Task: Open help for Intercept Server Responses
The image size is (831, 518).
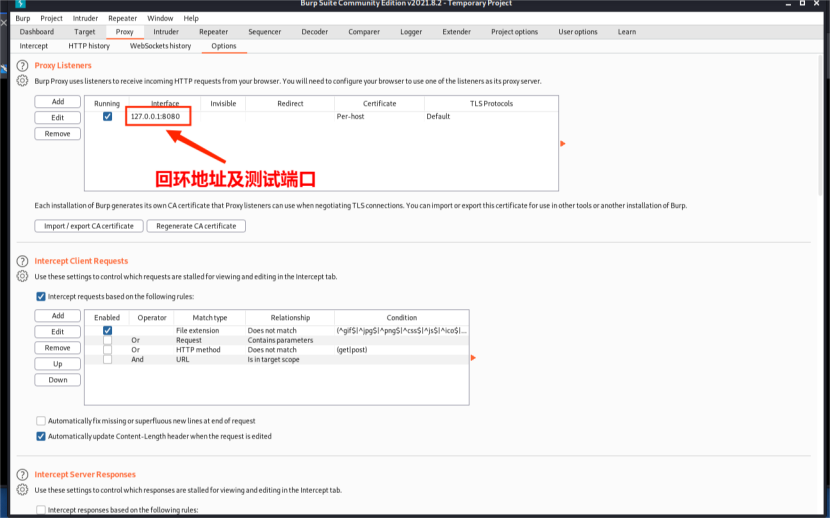Action: pyautogui.click(x=22, y=475)
